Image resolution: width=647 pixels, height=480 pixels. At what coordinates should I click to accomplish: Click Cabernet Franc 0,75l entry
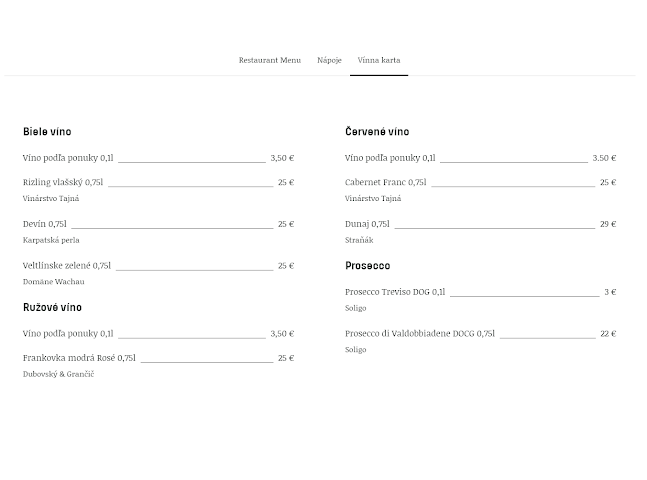tap(385, 183)
